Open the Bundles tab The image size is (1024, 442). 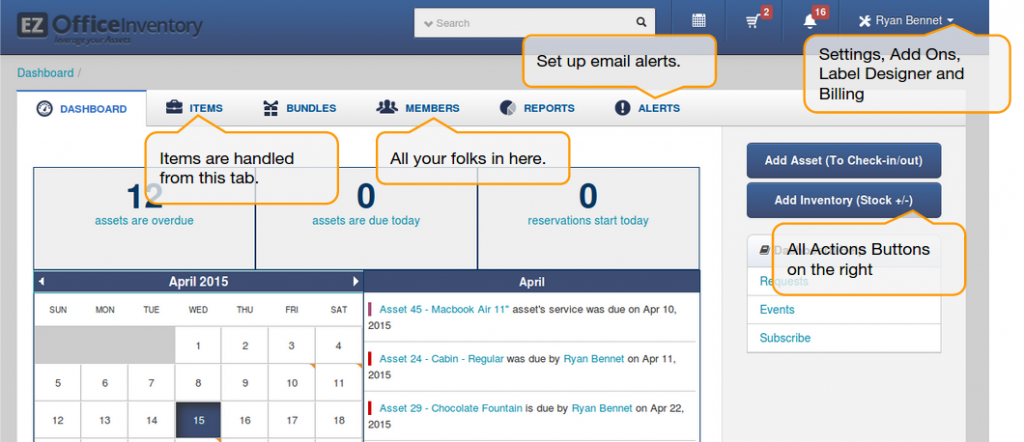click(299, 108)
